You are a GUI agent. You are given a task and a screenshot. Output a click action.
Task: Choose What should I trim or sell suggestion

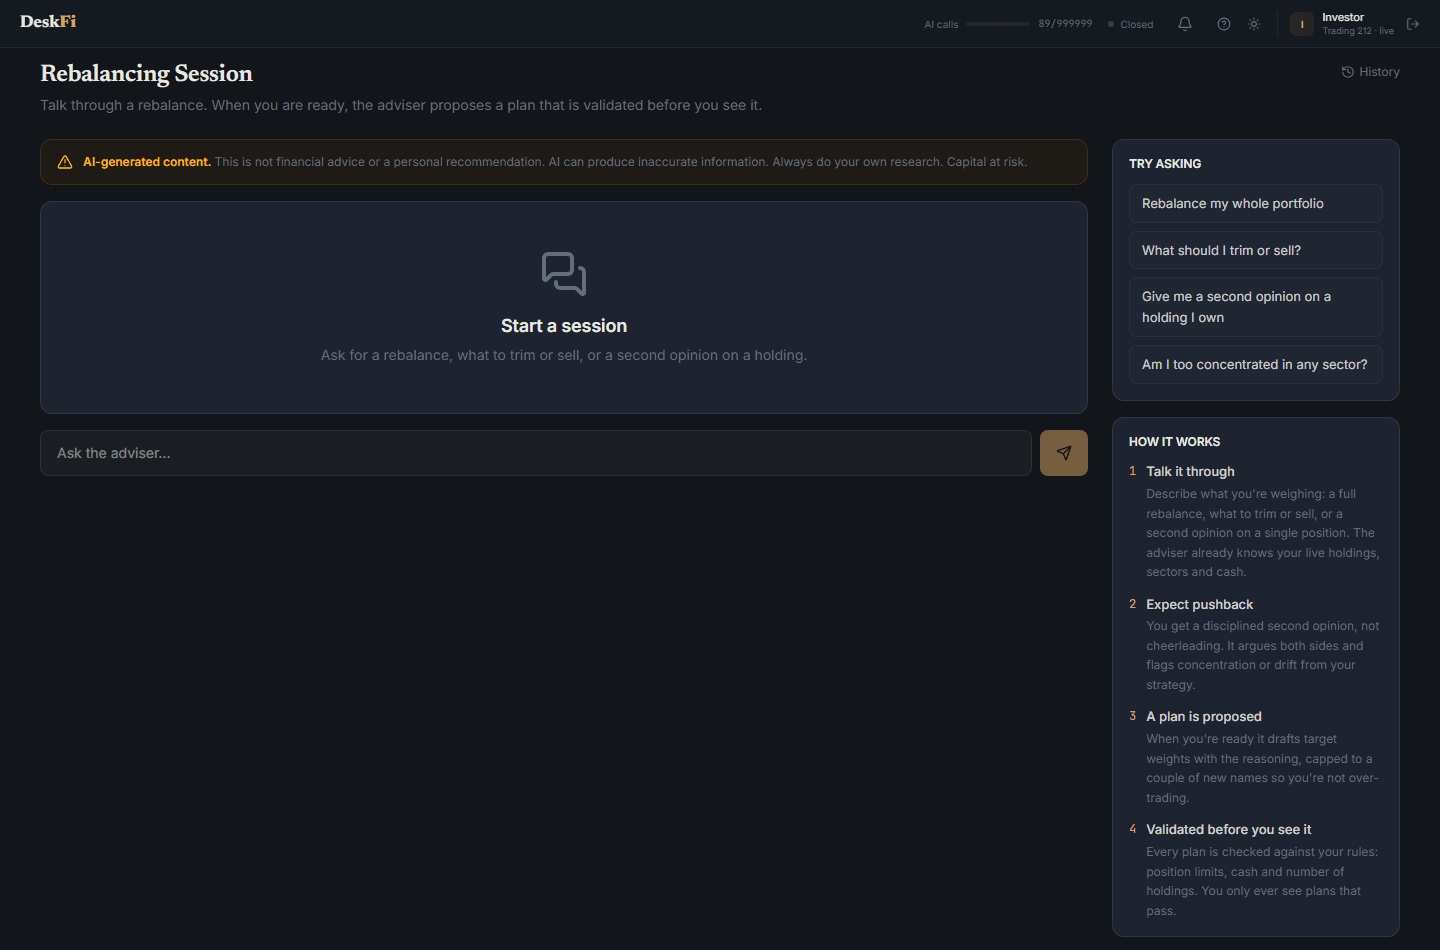(1256, 250)
